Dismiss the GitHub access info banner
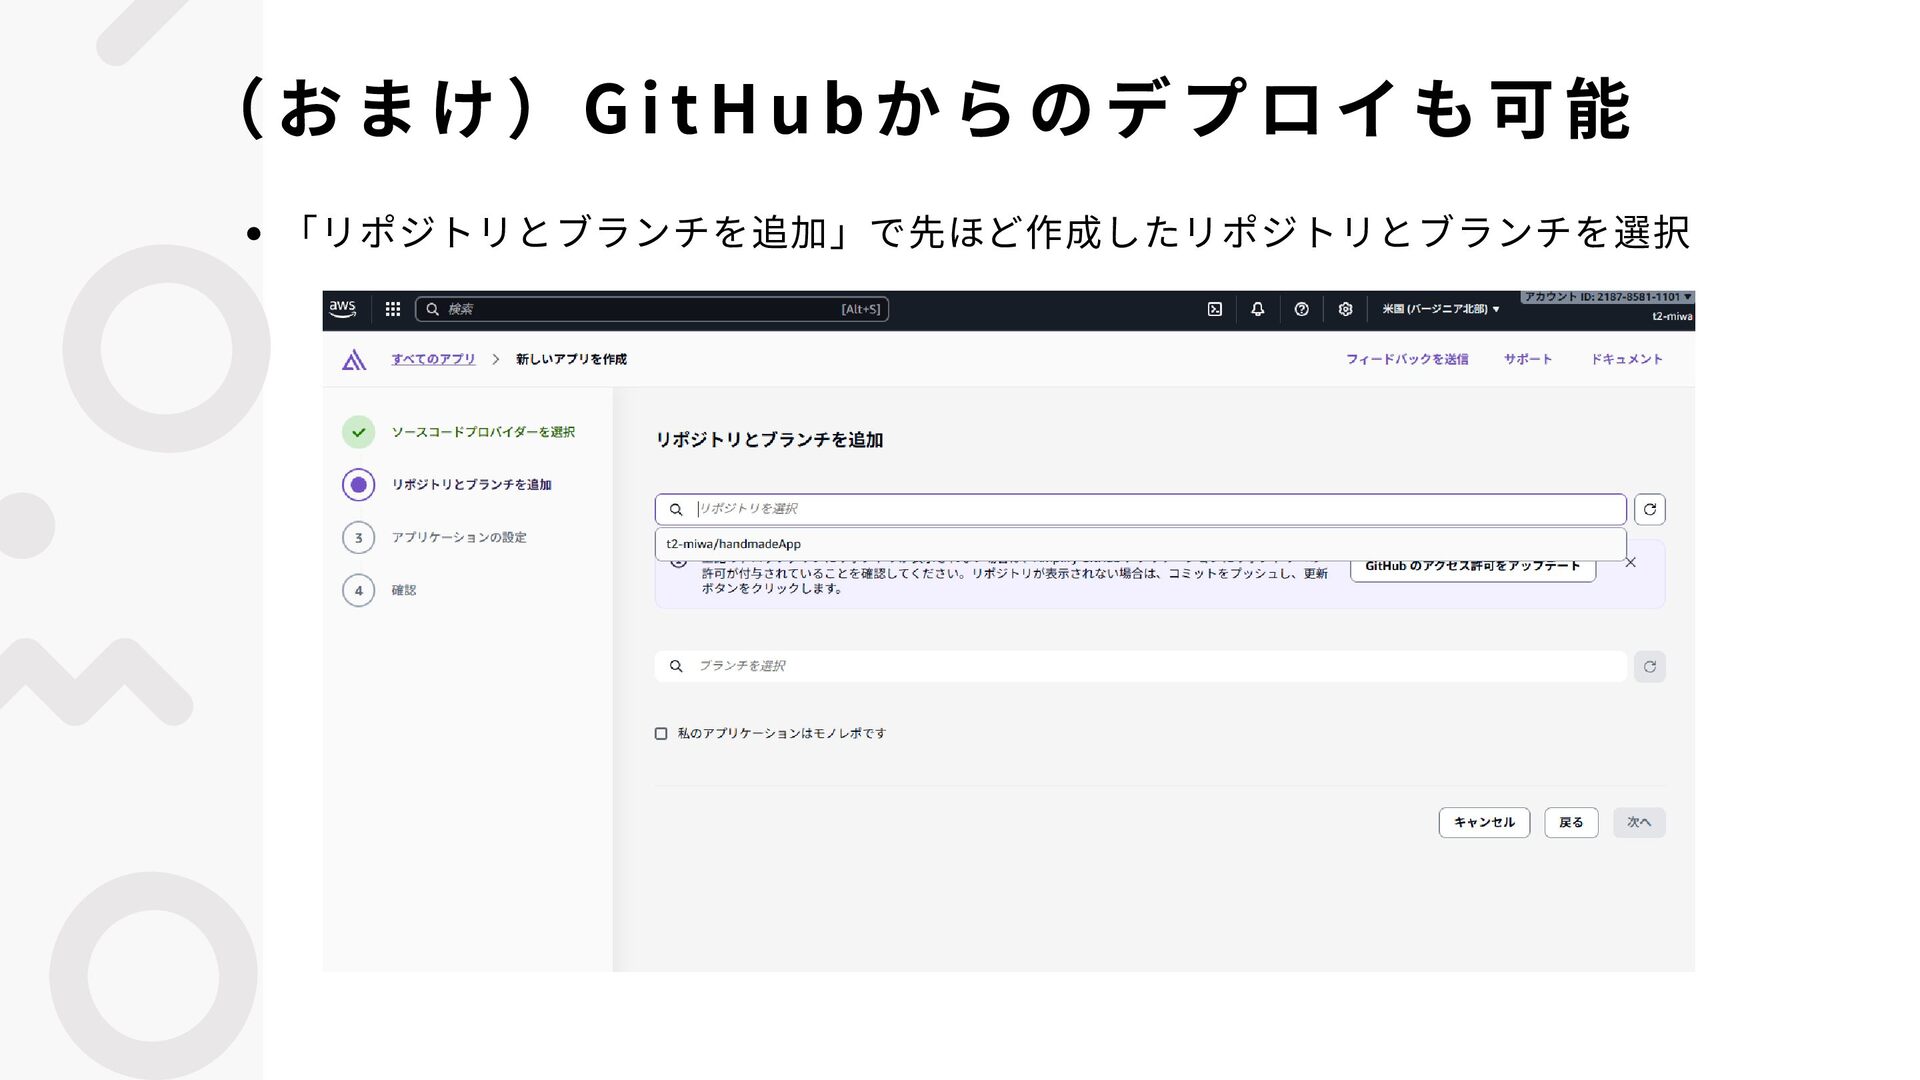 point(1630,563)
